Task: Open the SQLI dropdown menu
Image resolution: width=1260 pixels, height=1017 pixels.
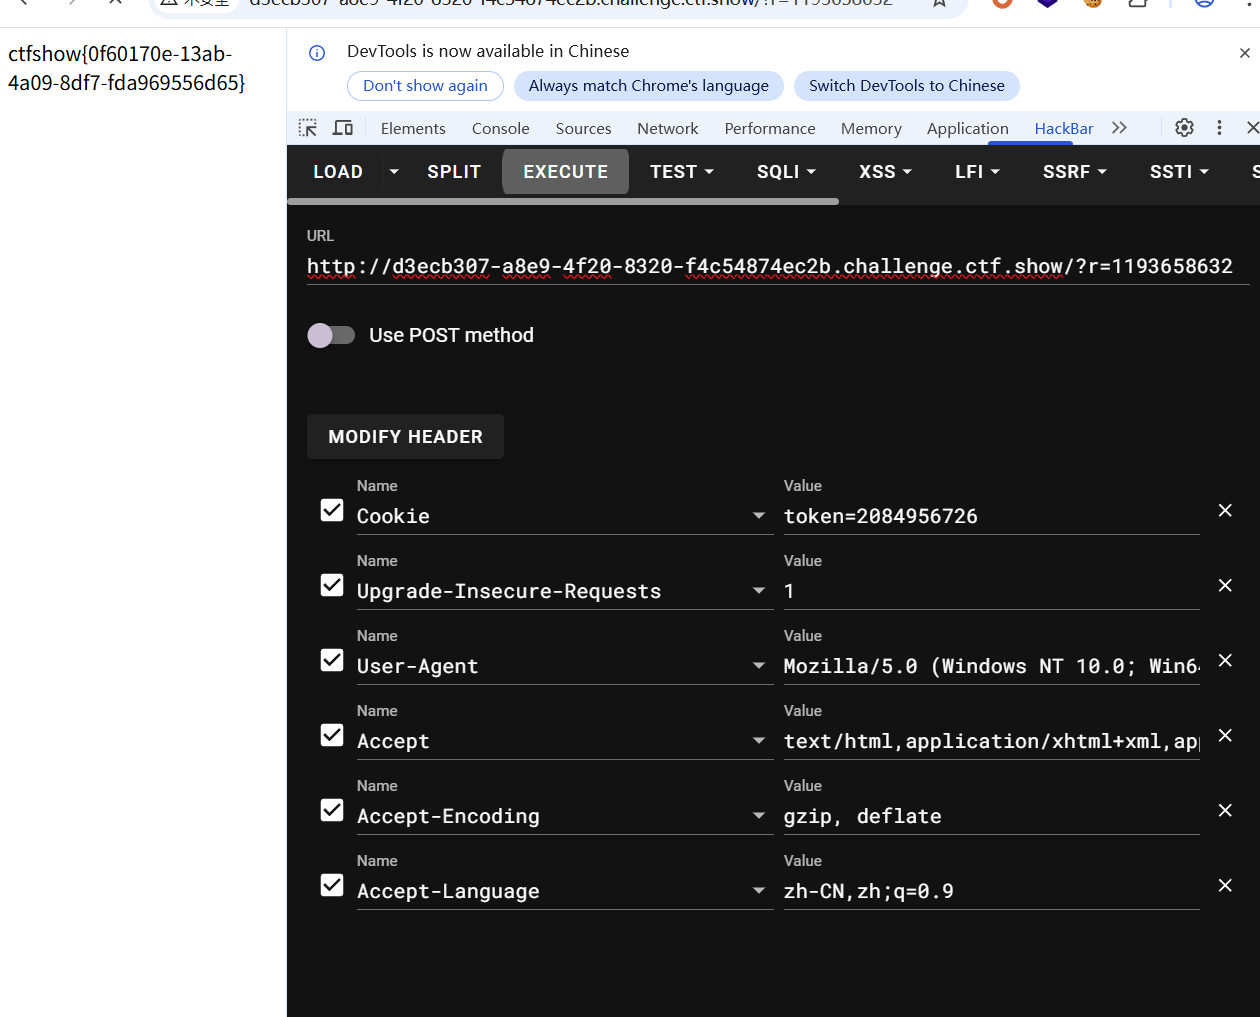Action: click(x=786, y=172)
